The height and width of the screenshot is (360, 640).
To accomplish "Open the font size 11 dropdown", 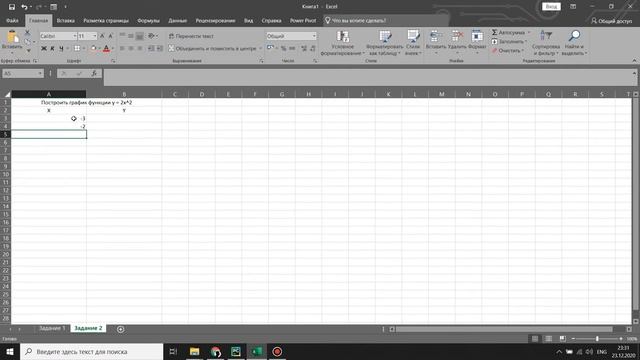I will tap(95, 36).
